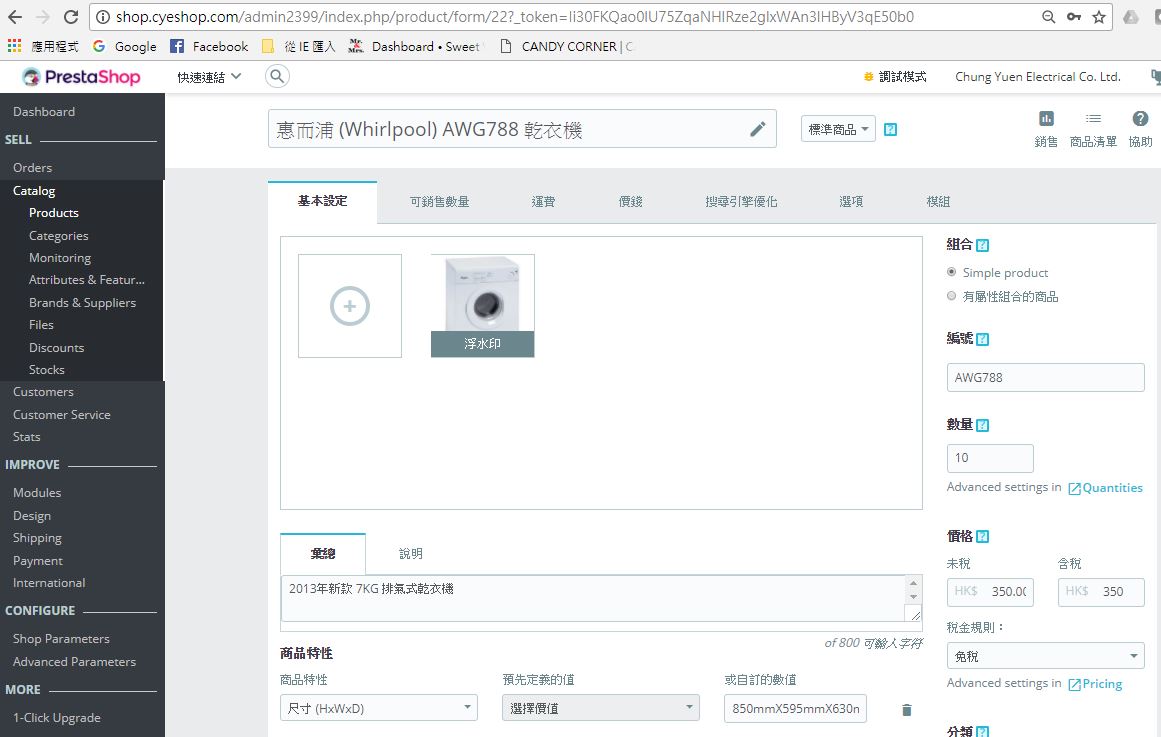Delete the feature row with trash icon
The height and width of the screenshot is (737, 1161).
pyautogui.click(x=906, y=710)
